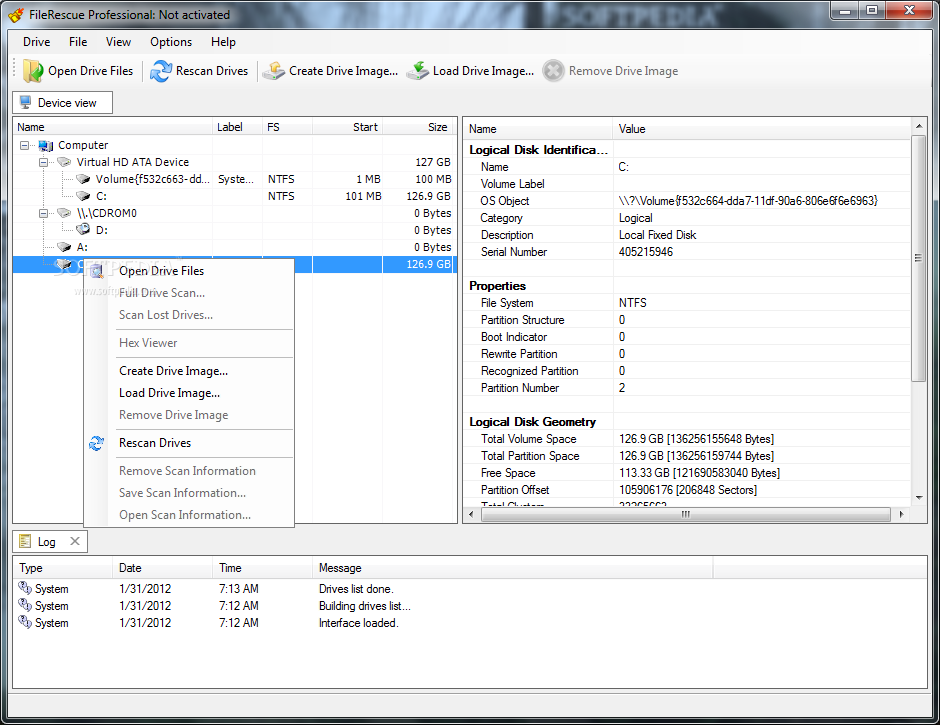Open the Drive menu
The width and height of the screenshot is (940, 725).
tap(37, 42)
